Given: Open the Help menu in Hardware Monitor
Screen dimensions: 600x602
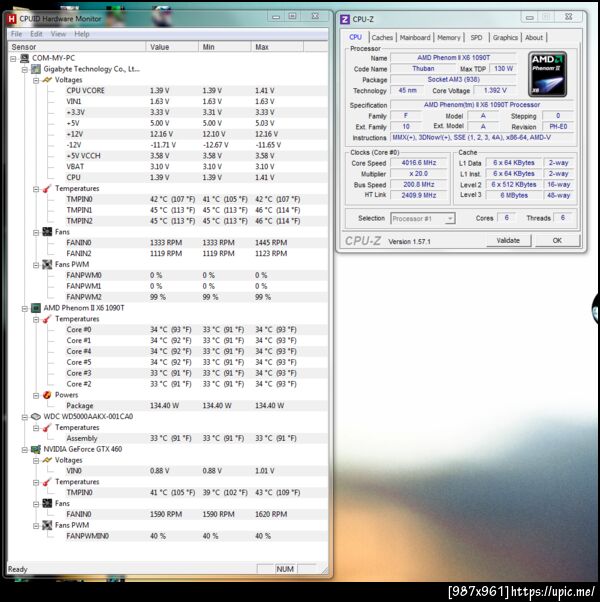Looking at the screenshot, I should pyautogui.click(x=82, y=34).
